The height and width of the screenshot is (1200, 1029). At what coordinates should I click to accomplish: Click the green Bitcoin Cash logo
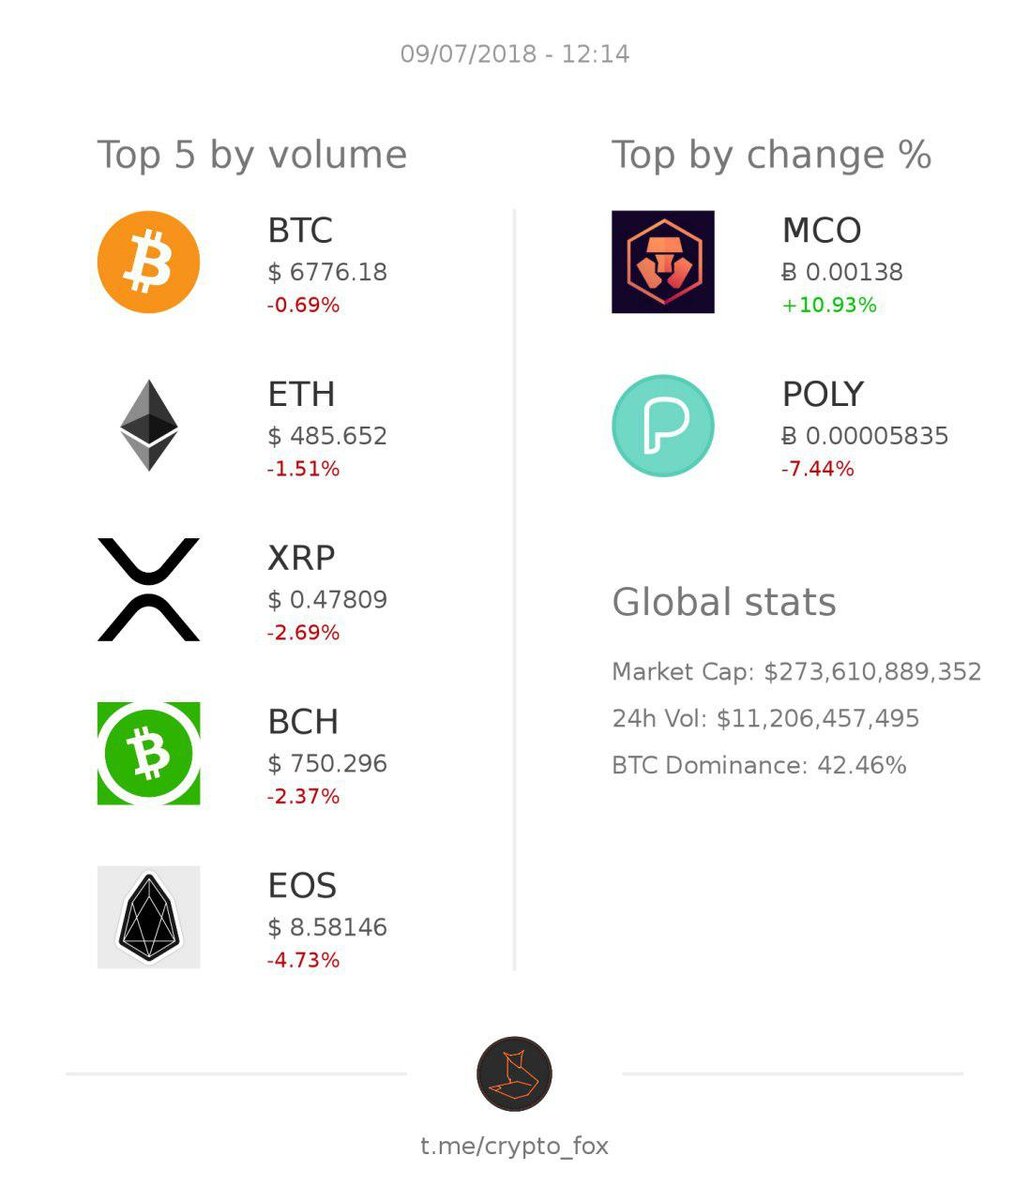click(148, 753)
